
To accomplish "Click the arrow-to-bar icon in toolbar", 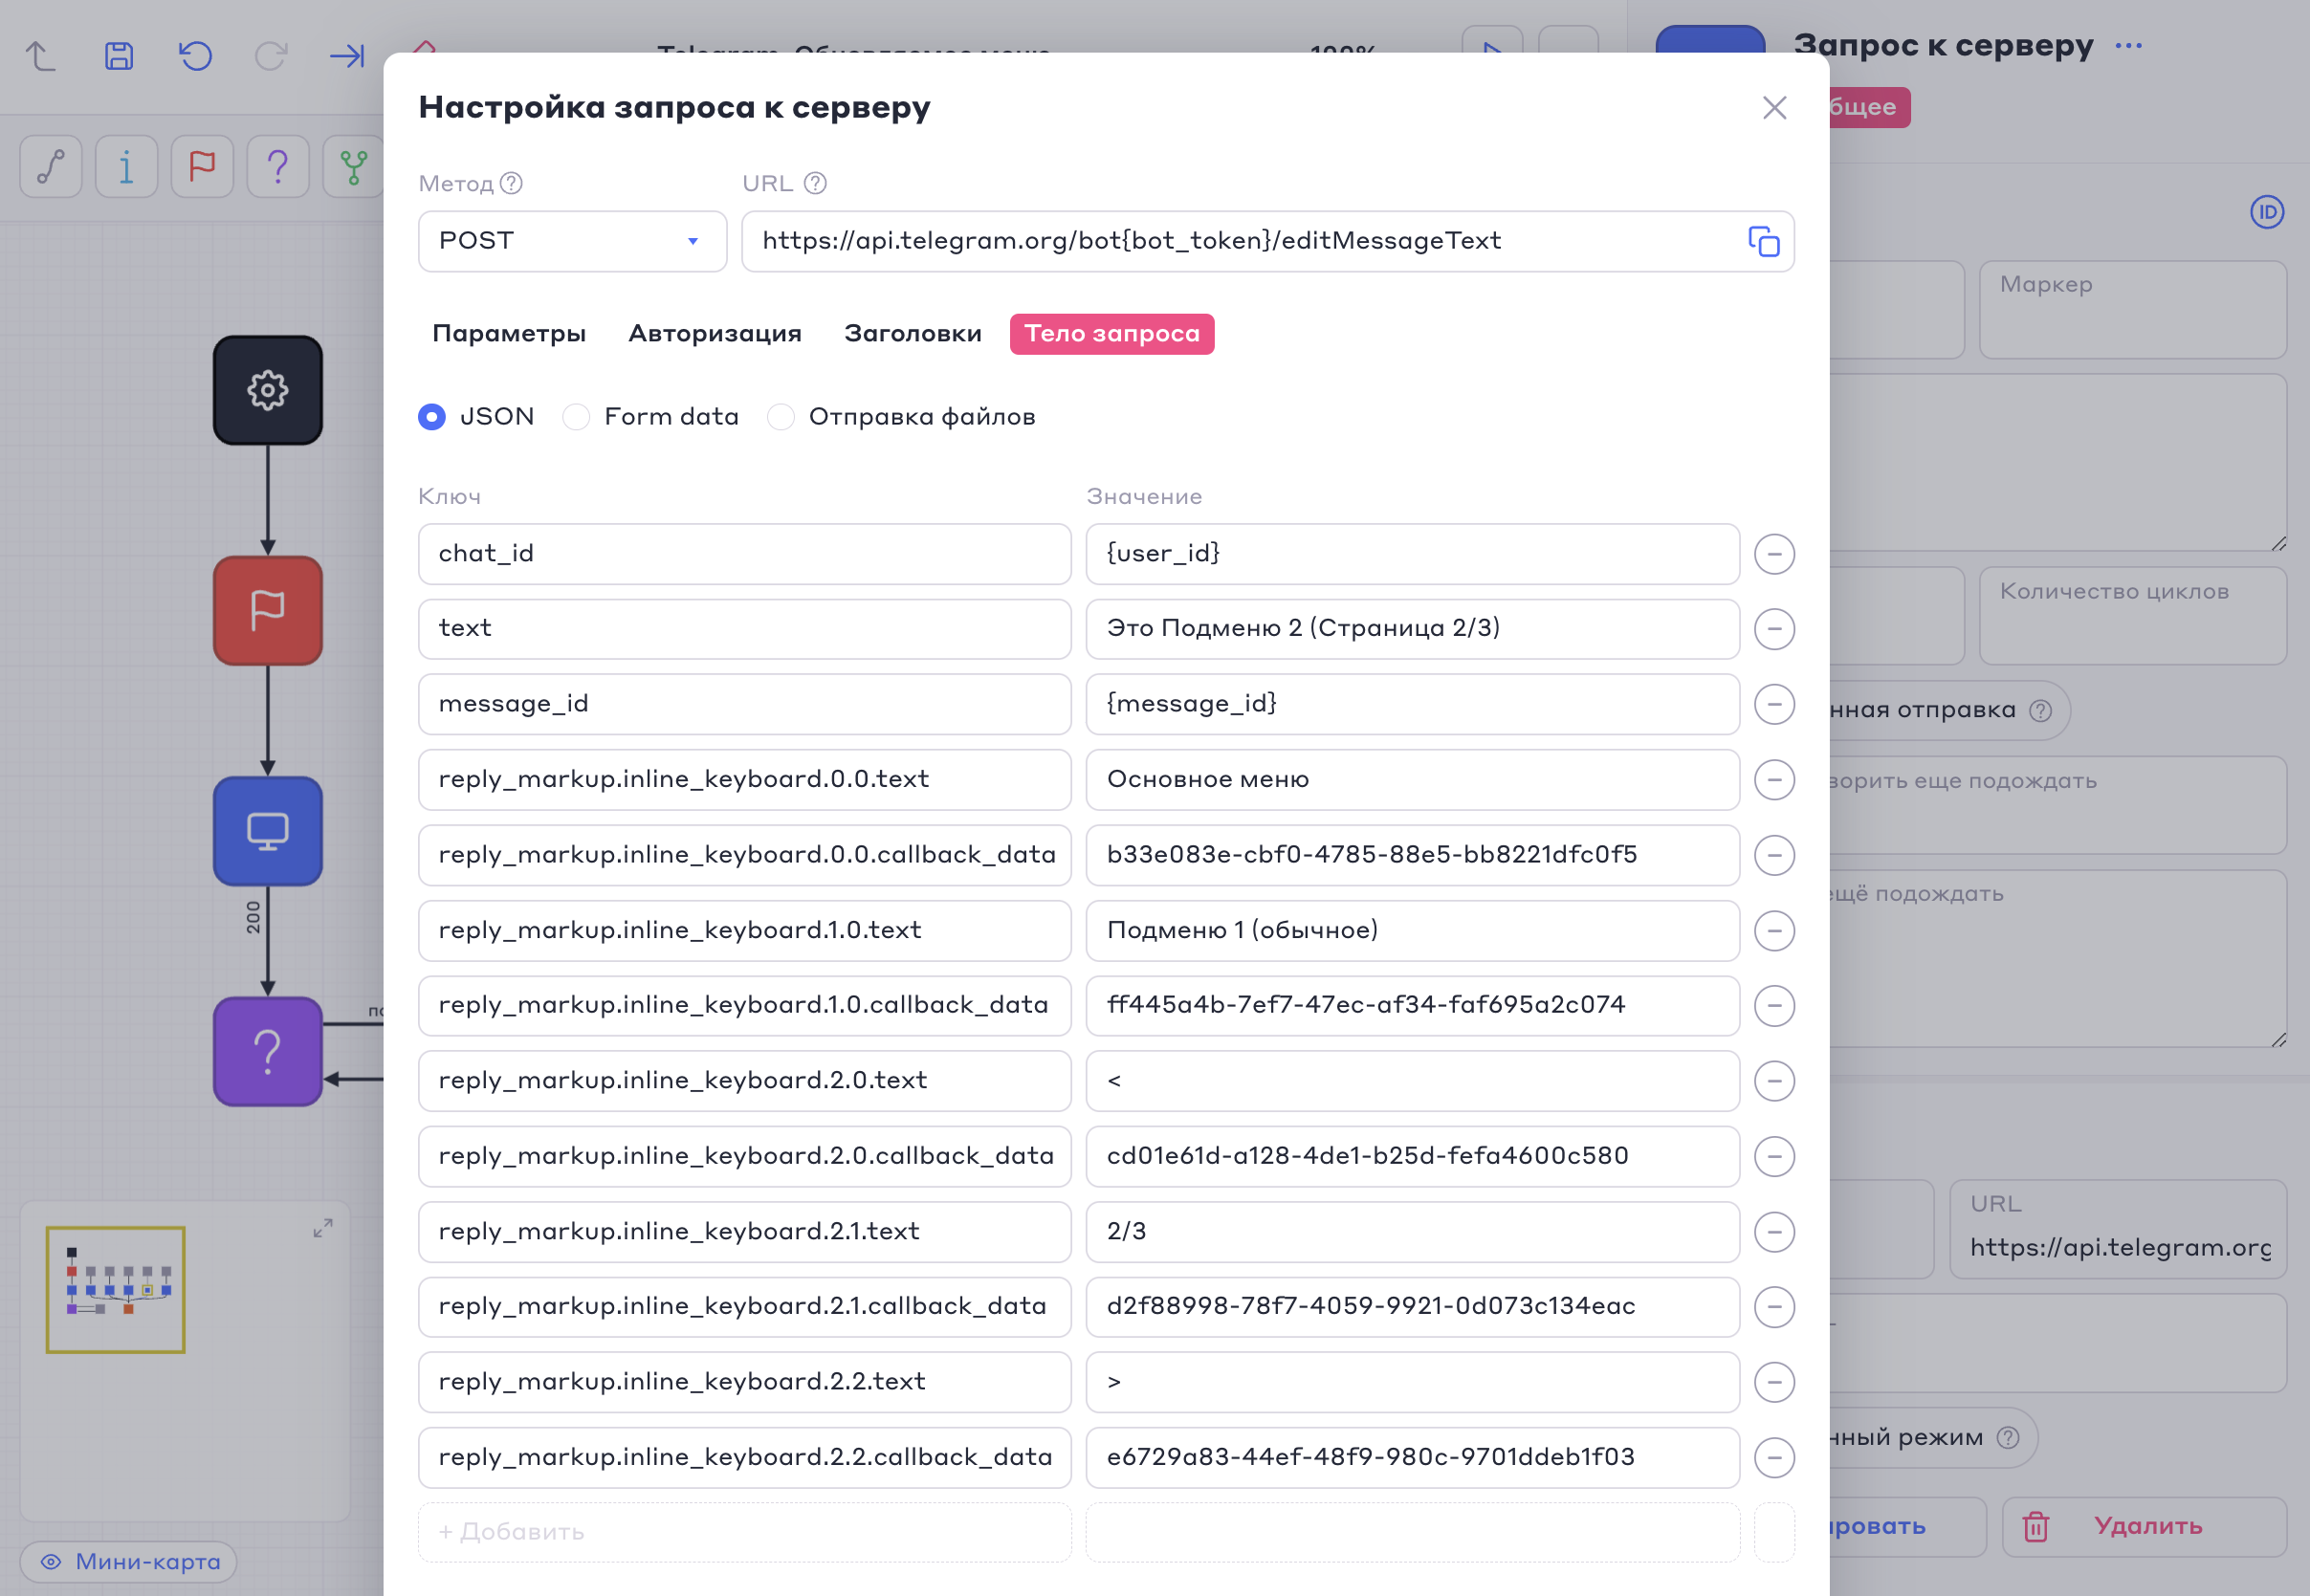I will (x=347, y=56).
